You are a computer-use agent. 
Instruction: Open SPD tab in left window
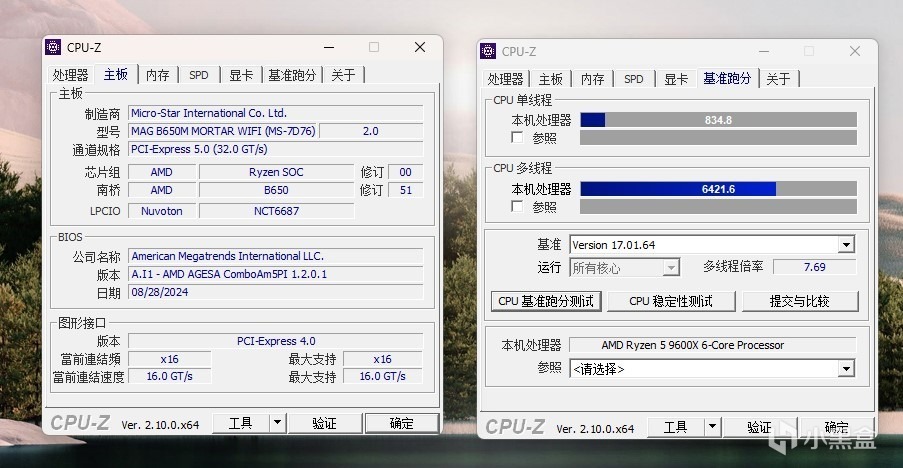point(199,75)
